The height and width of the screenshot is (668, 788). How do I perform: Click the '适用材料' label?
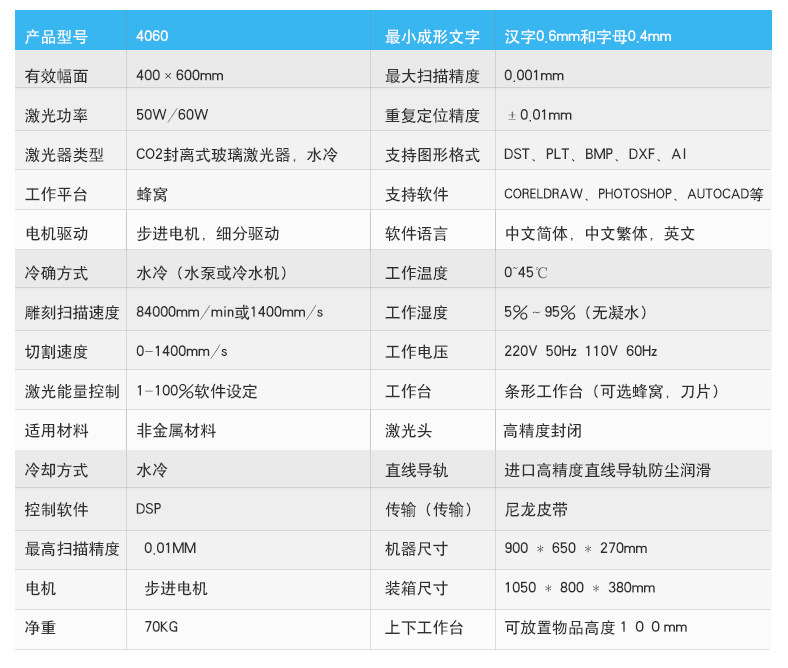[x=56, y=431]
